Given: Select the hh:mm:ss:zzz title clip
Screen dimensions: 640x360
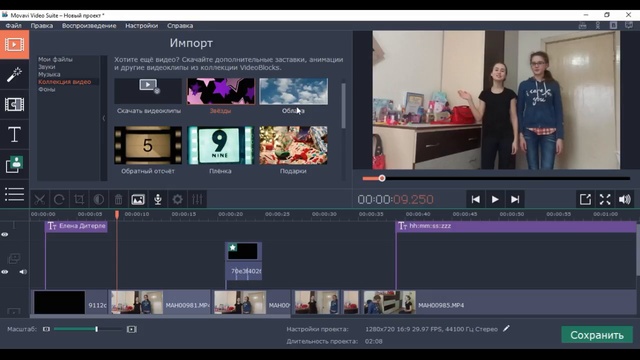Looking at the screenshot, I should click(x=516, y=226).
